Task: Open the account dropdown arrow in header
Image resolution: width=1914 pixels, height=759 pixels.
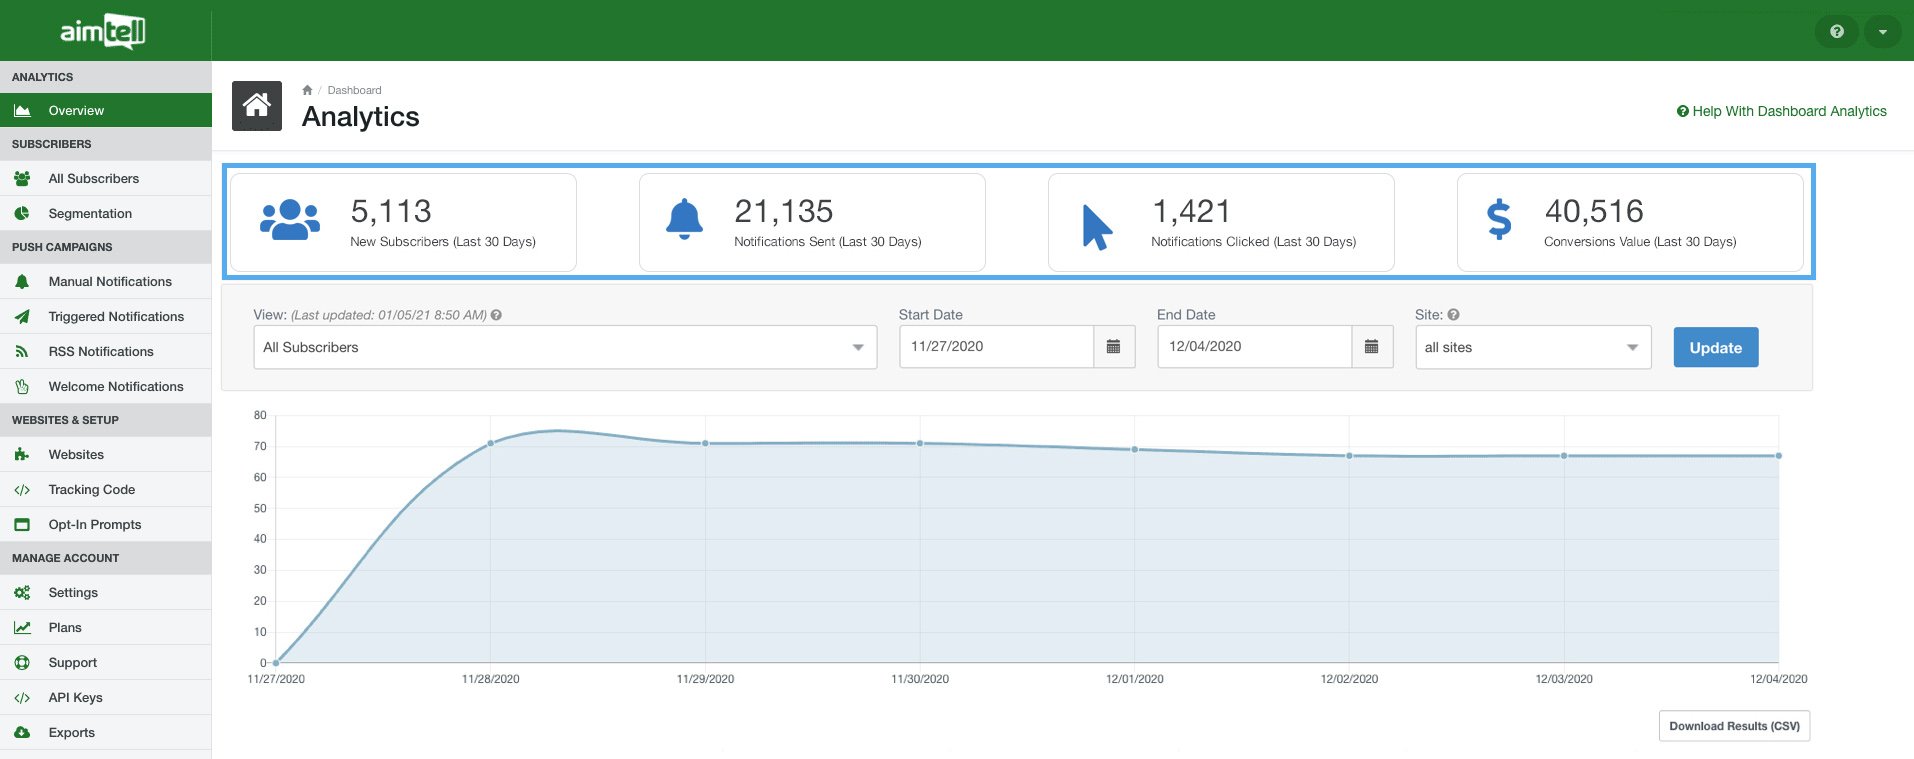Action: tap(1882, 32)
